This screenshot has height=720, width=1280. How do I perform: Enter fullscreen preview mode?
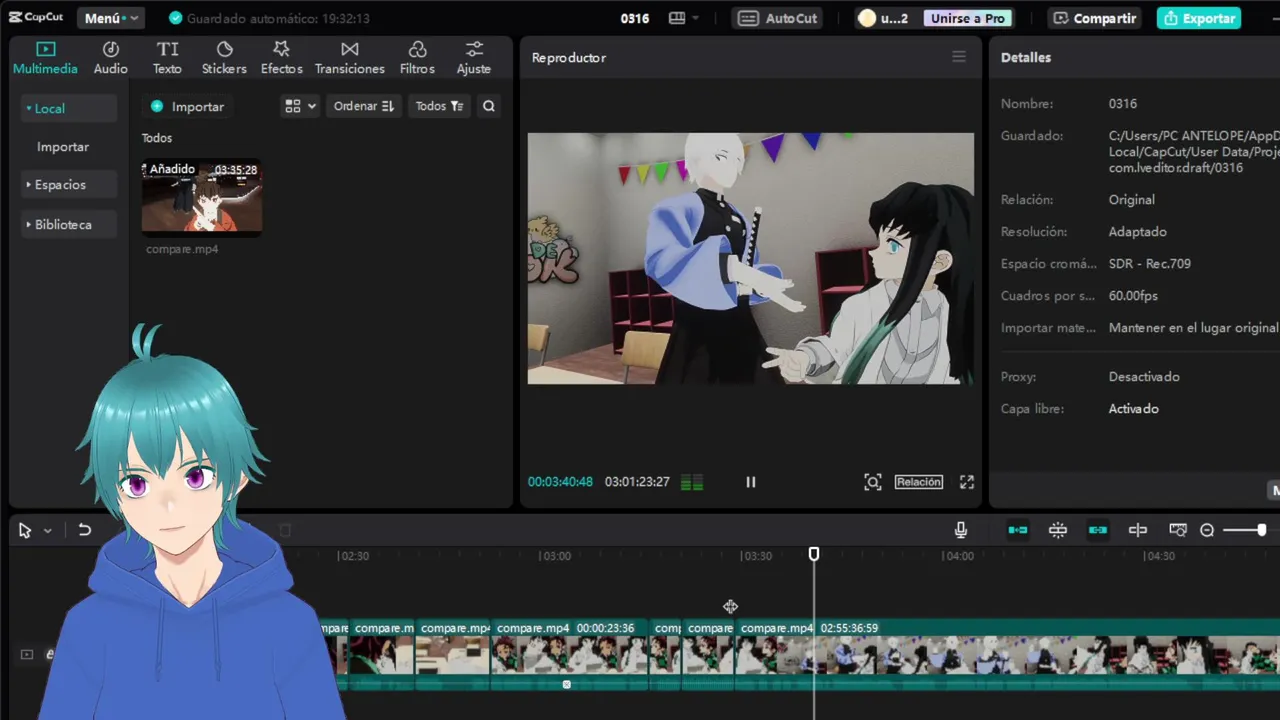point(967,482)
